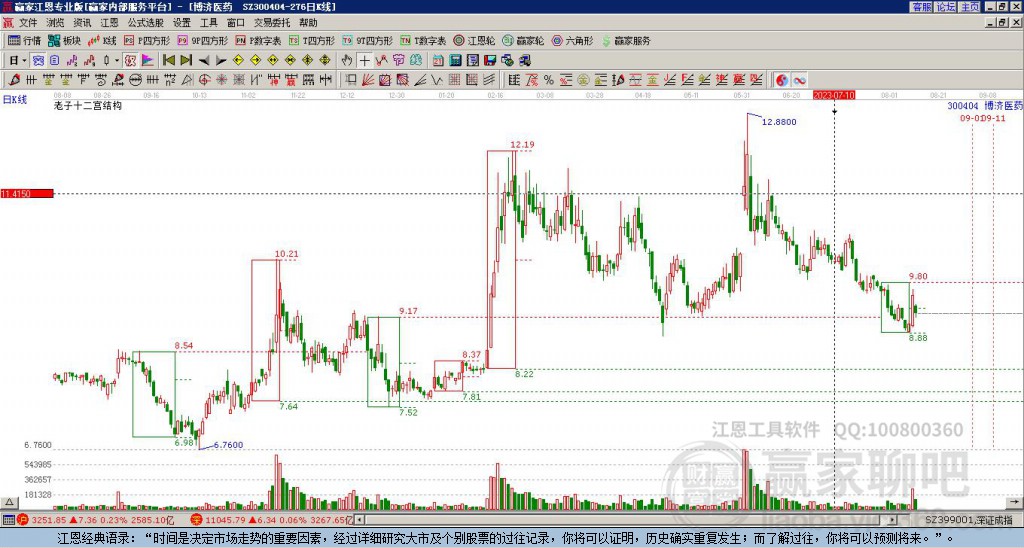
Task: Select the hand pan tool
Action: (347, 60)
